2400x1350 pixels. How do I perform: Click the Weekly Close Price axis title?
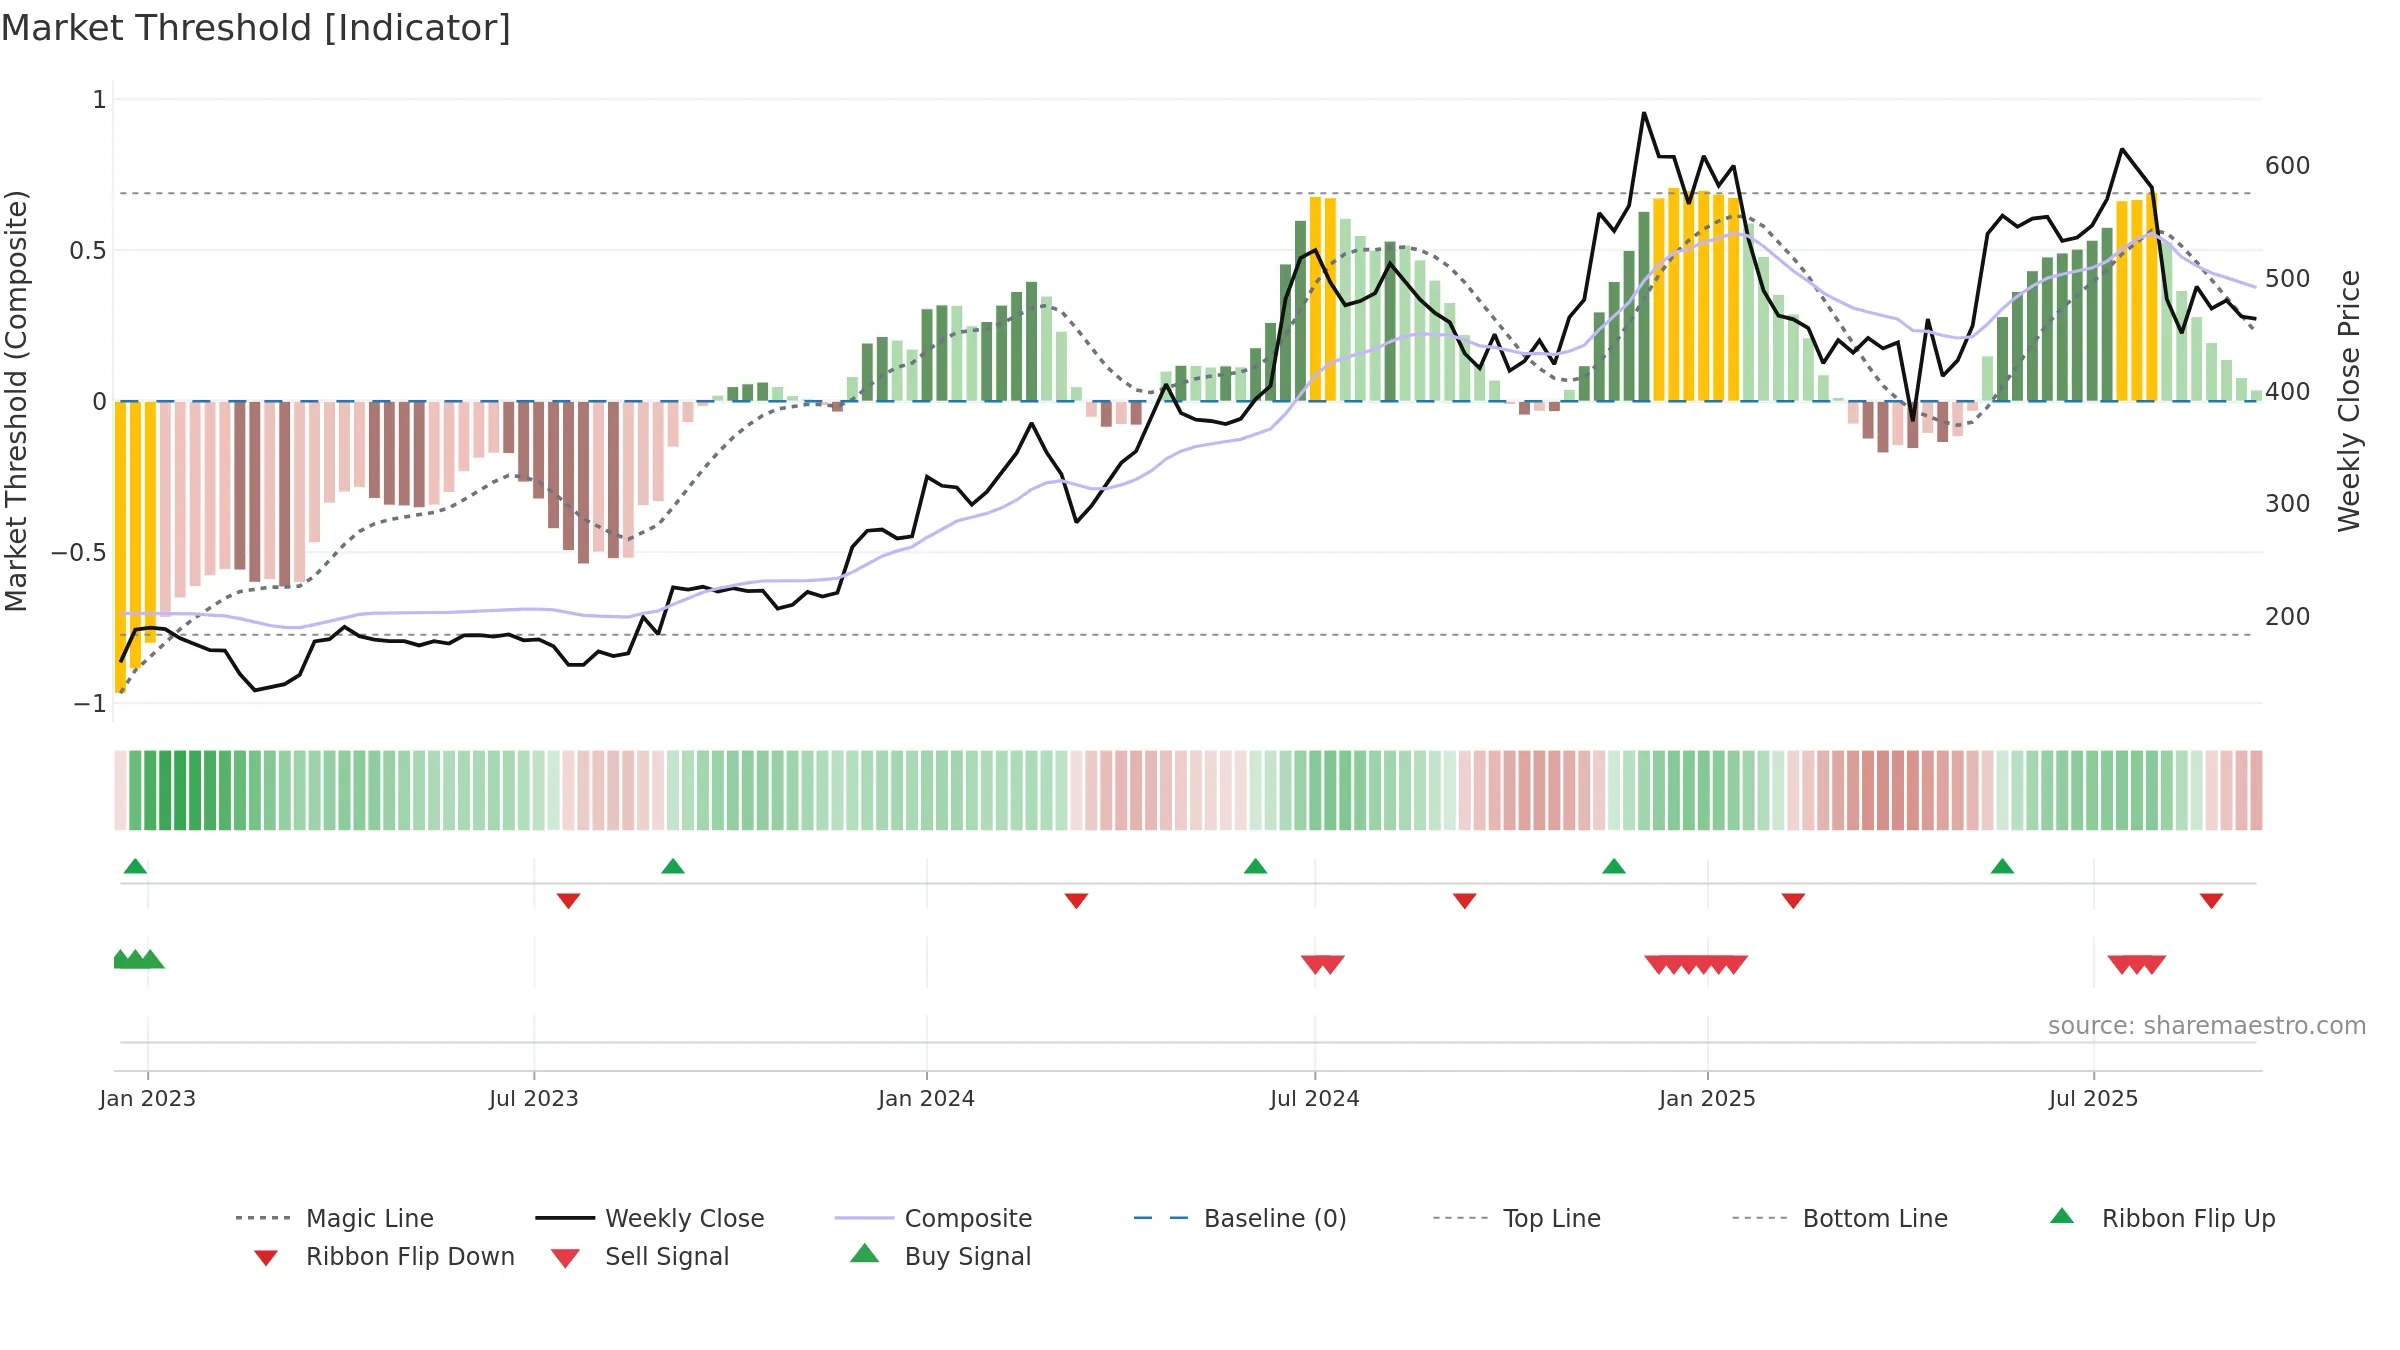coord(2349,400)
